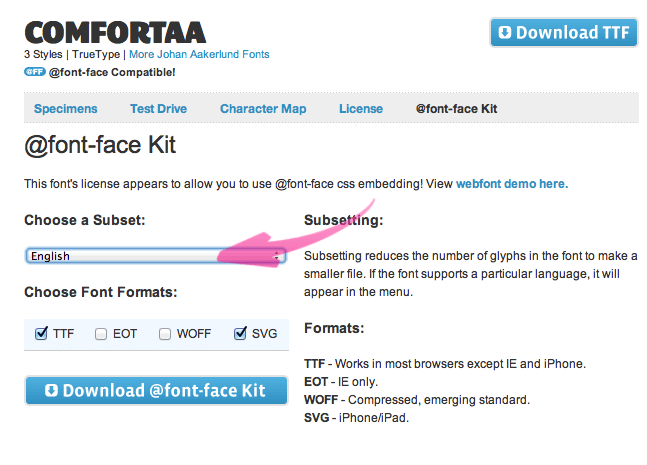647x465 pixels.
Task: Toggle the TTF format checkbox
Action: coord(41,333)
